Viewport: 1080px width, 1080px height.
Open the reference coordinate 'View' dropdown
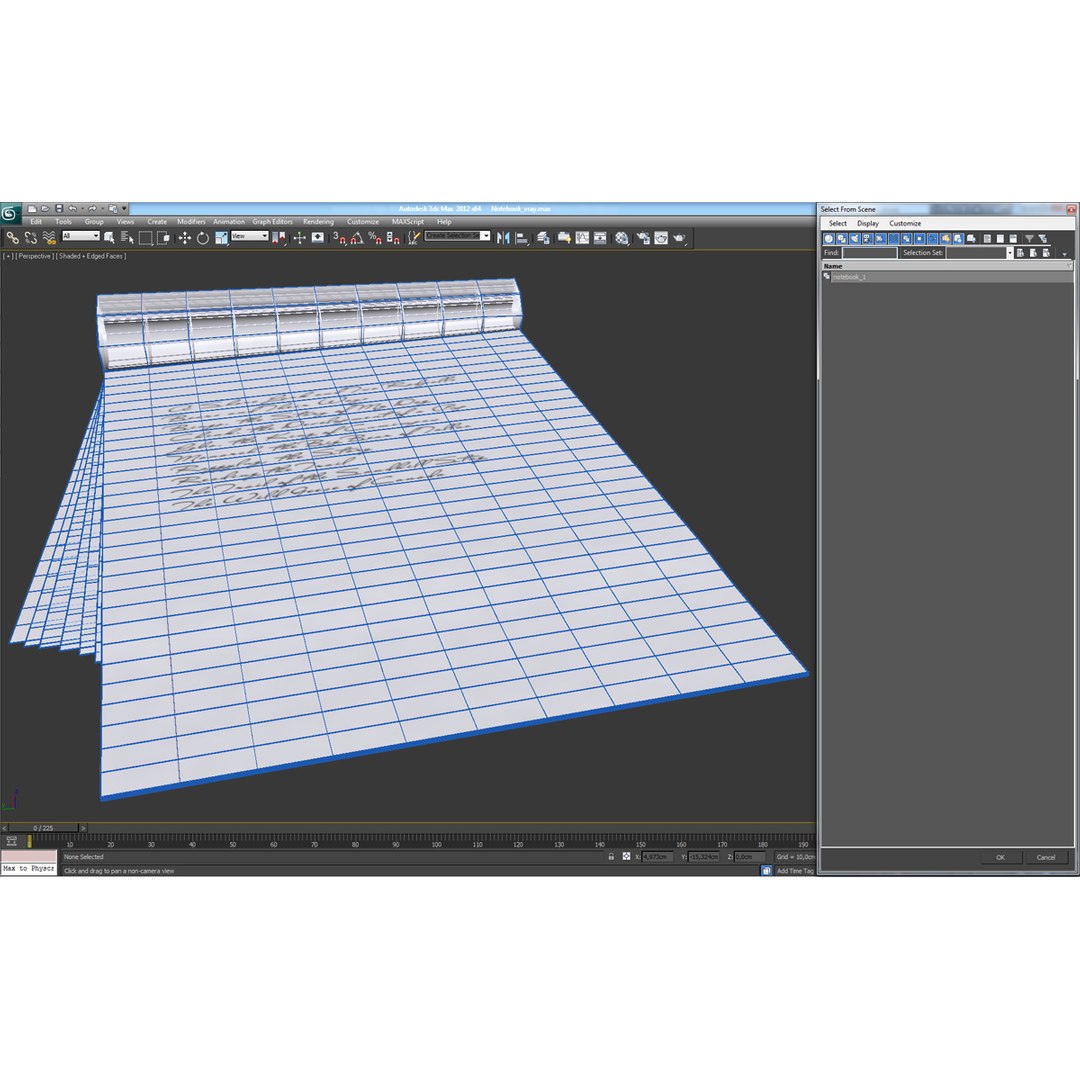tap(249, 236)
